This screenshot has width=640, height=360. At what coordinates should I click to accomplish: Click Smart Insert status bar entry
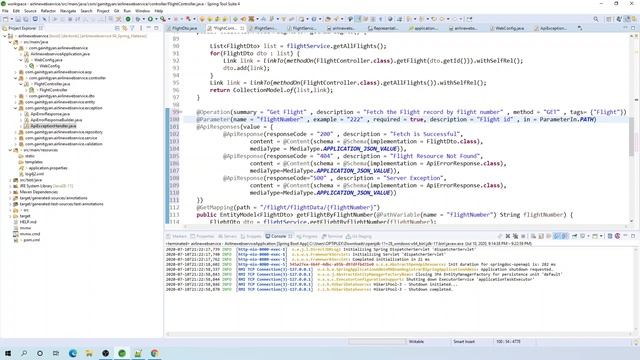464,341
